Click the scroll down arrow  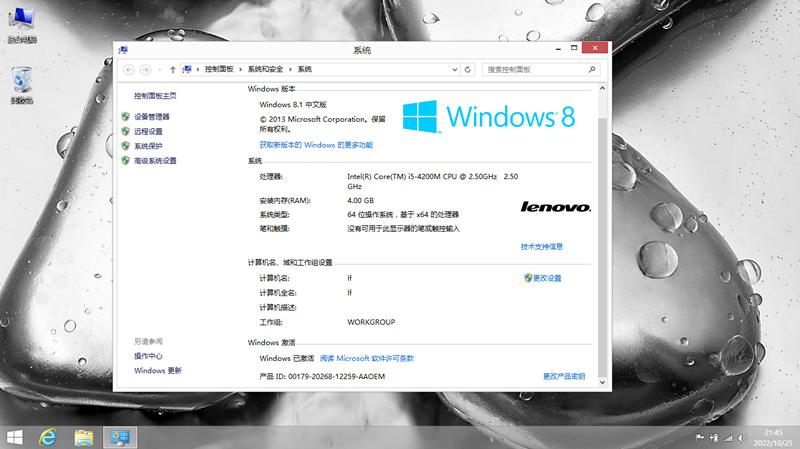click(x=602, y=382)
